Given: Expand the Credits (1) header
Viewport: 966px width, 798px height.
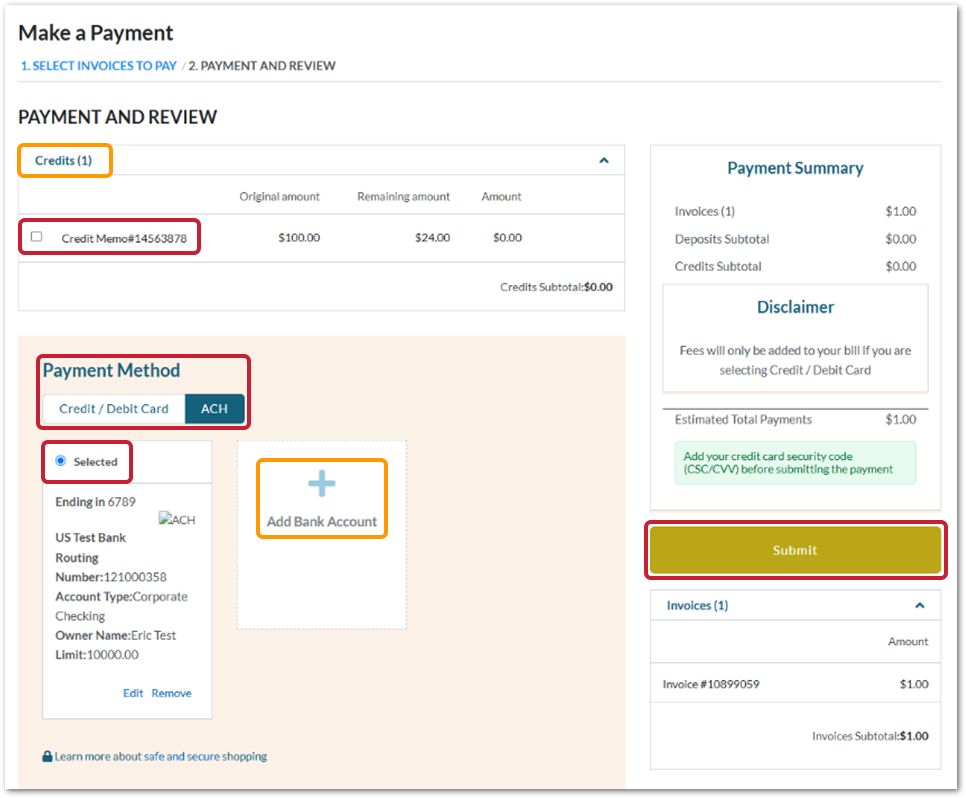Looking at the screenshot, I should (64, 160).
